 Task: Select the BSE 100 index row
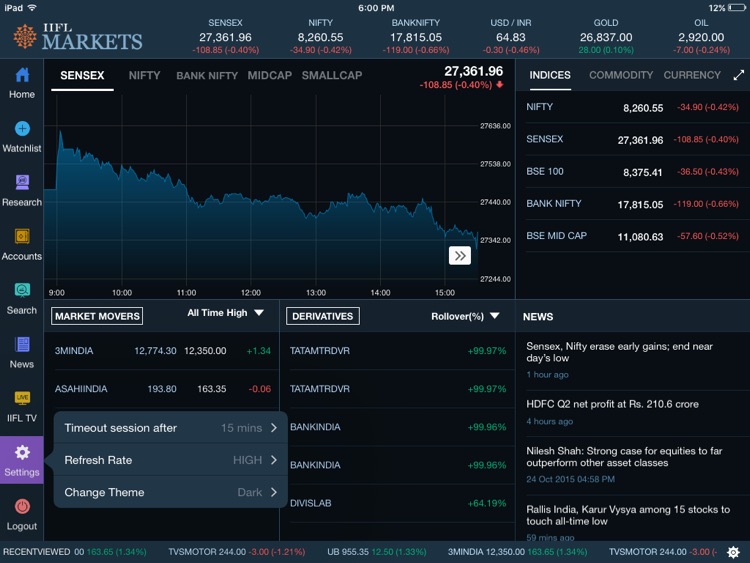(x=632, y=172)
